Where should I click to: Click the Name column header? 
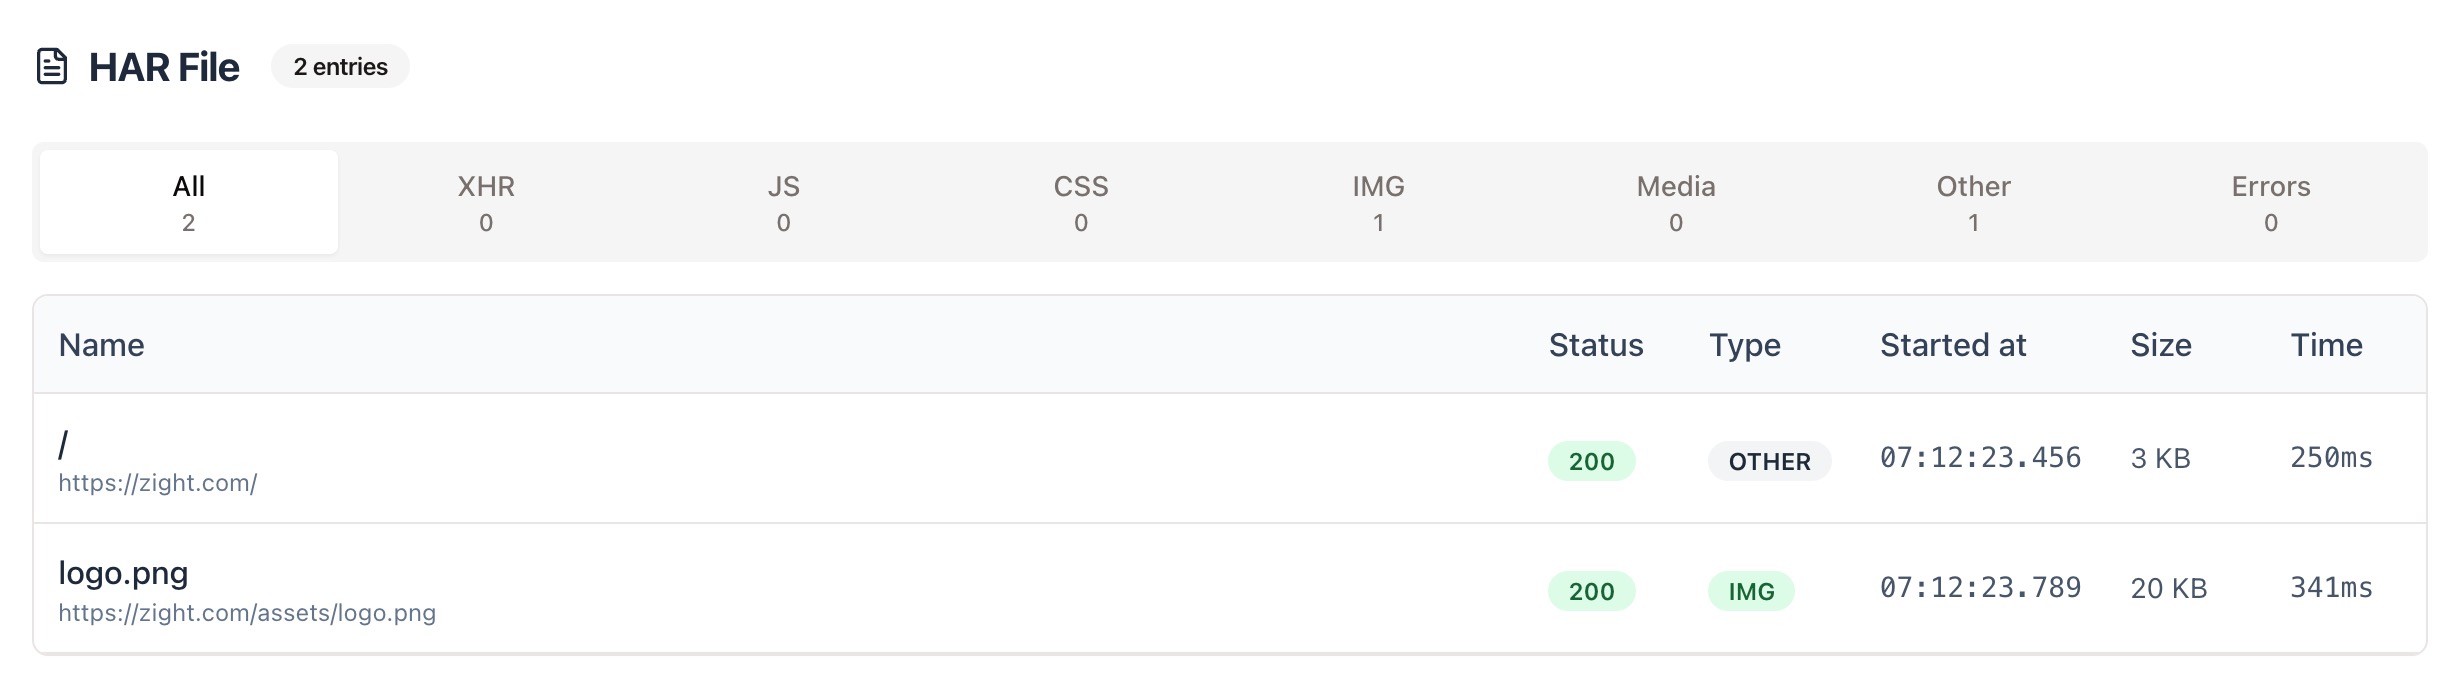[102, 345]
